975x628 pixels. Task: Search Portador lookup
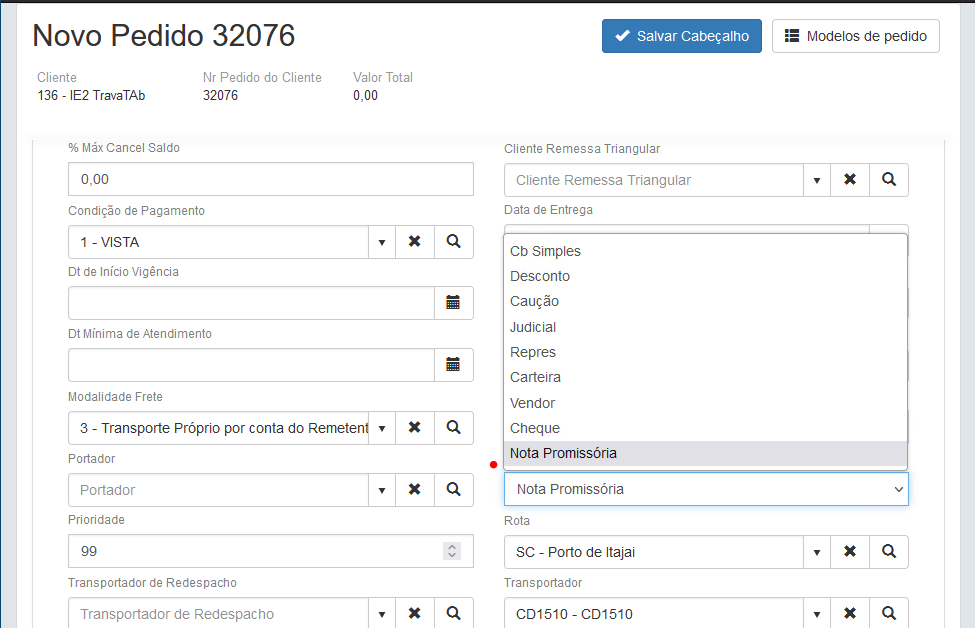coord(454,490)
